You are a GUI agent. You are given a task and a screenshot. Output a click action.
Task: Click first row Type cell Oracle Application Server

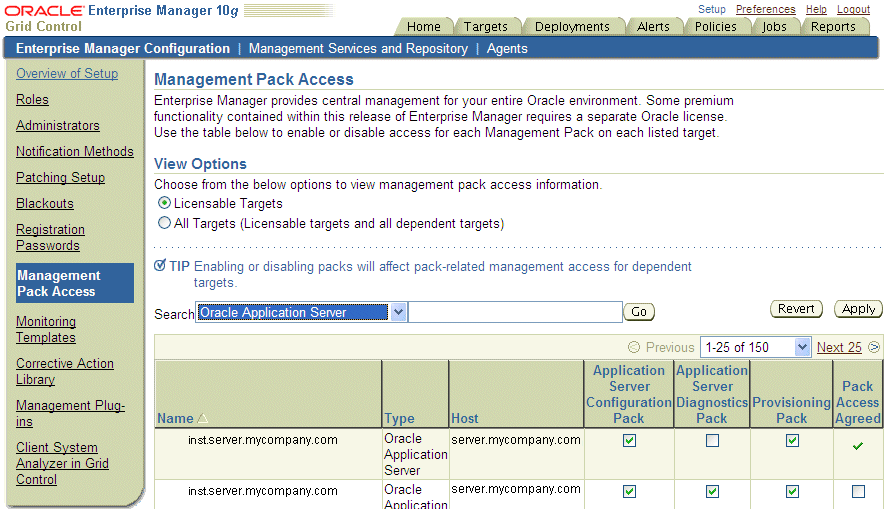point(416,454)
